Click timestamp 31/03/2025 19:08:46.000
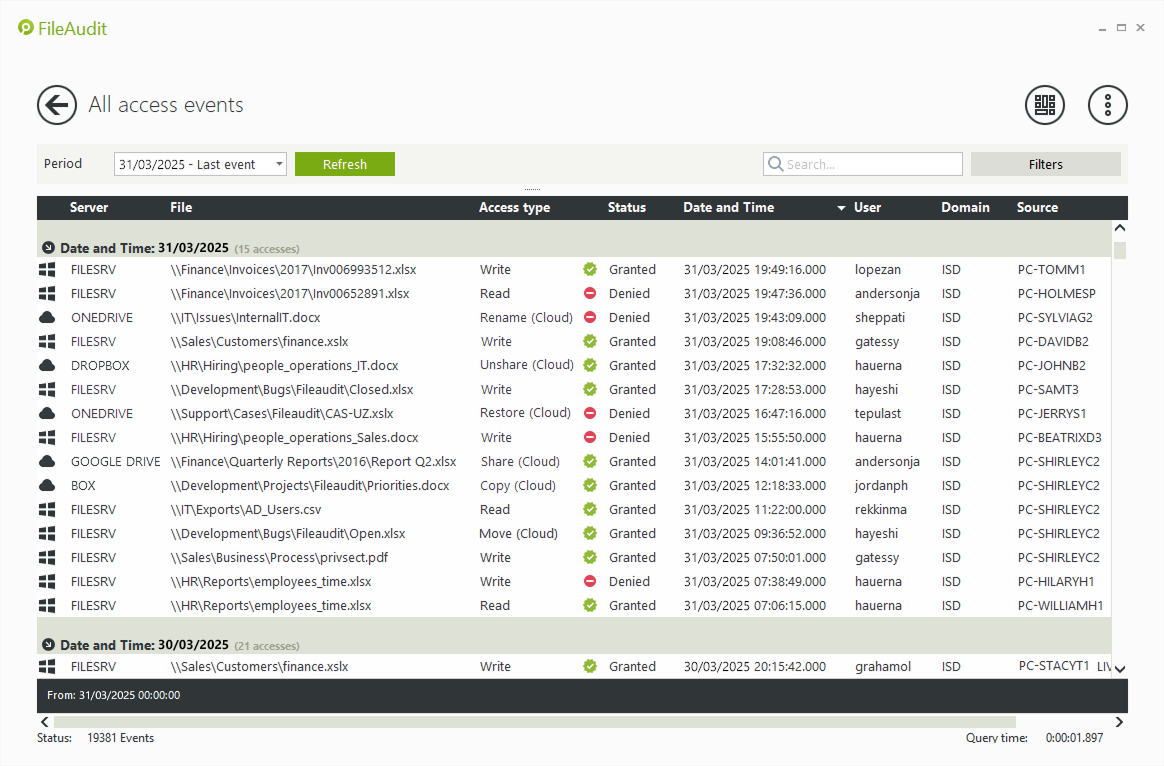The image size is (1164, 766). pyautogui.click(x=754, y=341)
